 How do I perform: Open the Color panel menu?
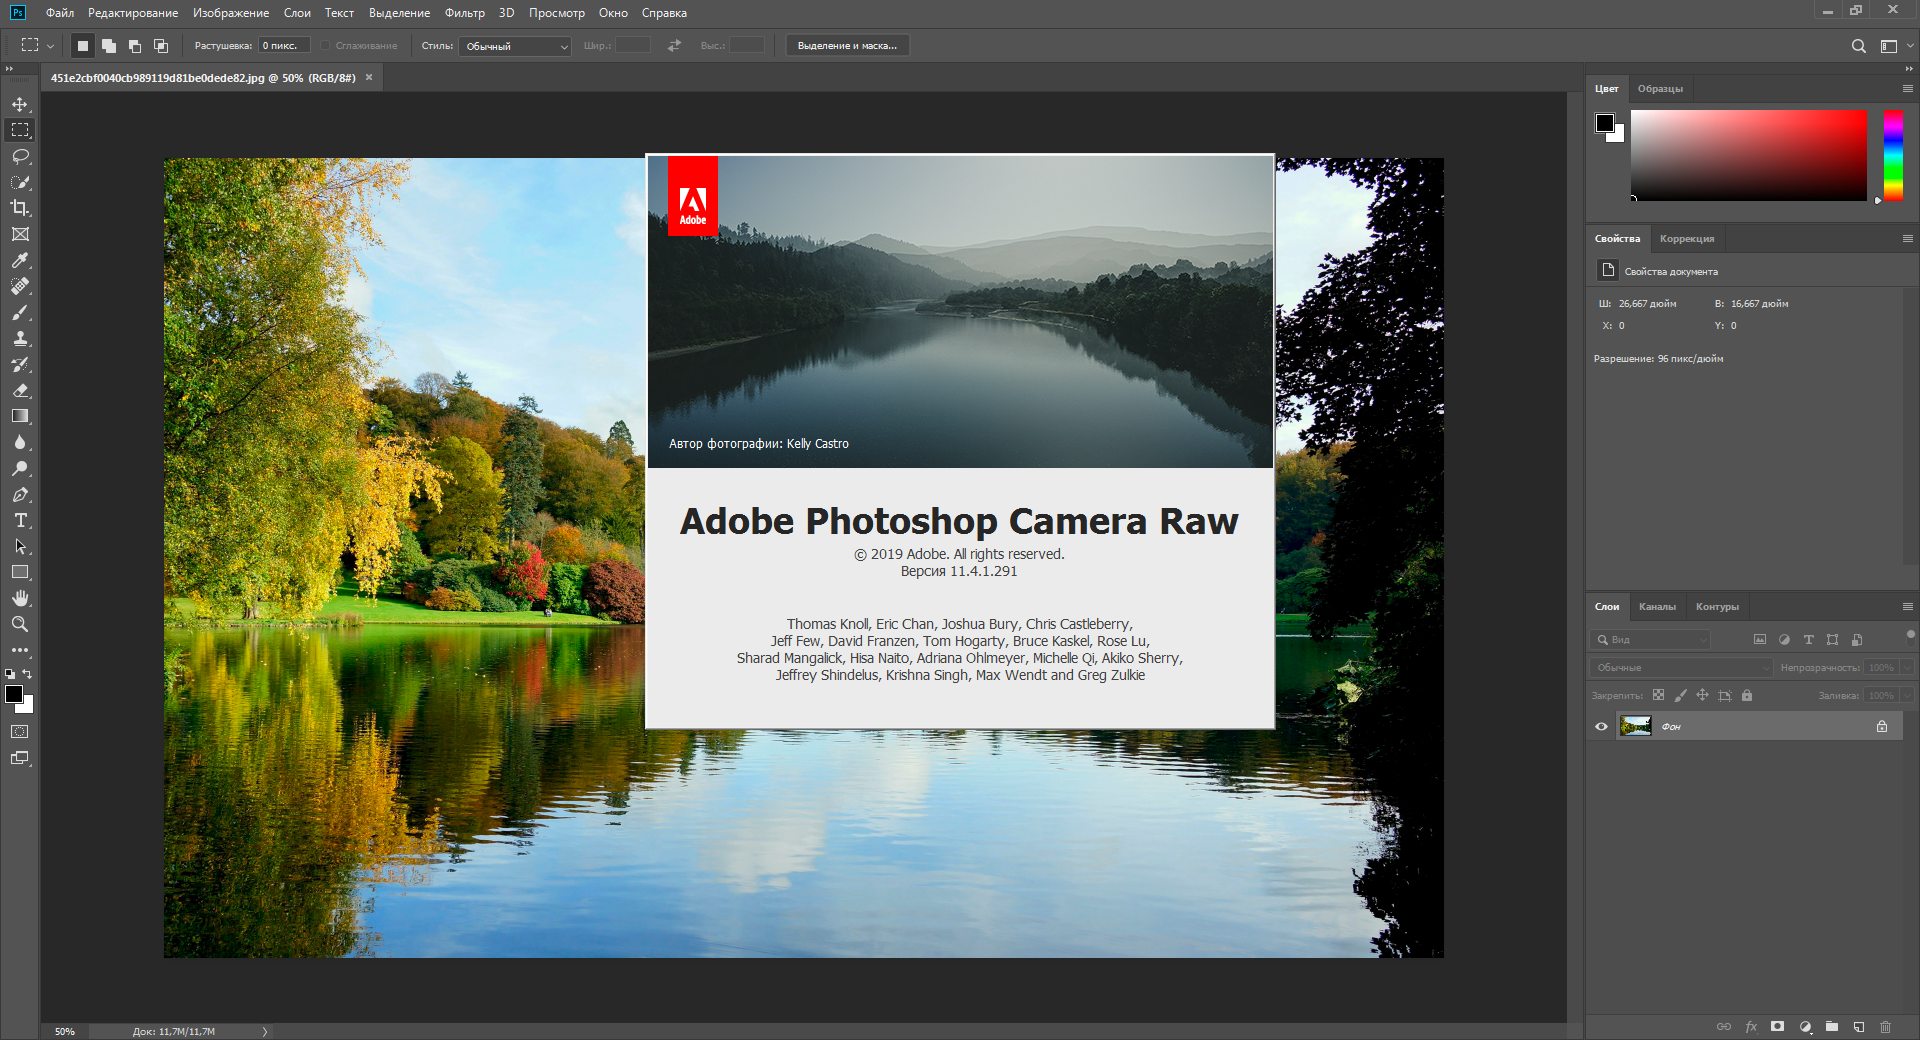click(1907, 89)
